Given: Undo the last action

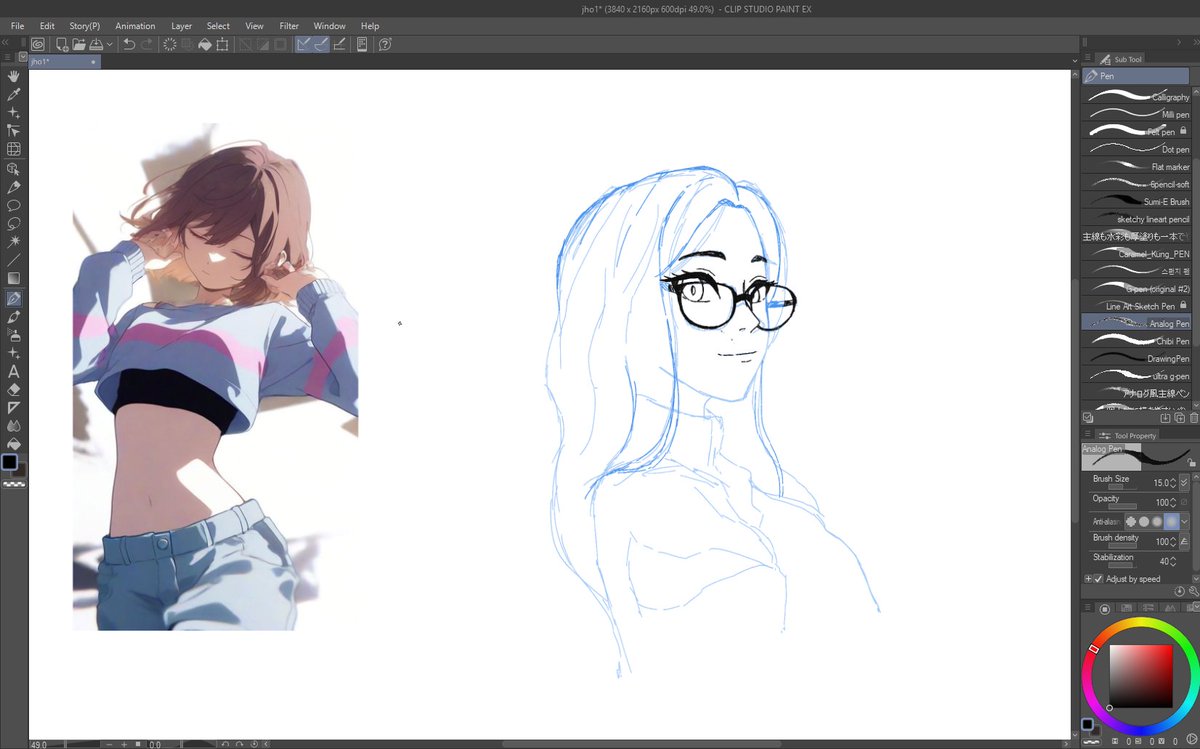Looking at the screenshot, I should [x=129, y=44].
